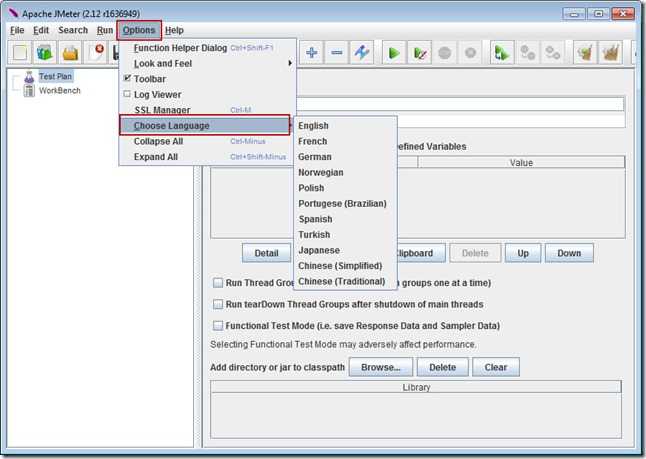Select Portugese (Brazilian) language
Screen dimensions: 646x459
click(345, 204)
